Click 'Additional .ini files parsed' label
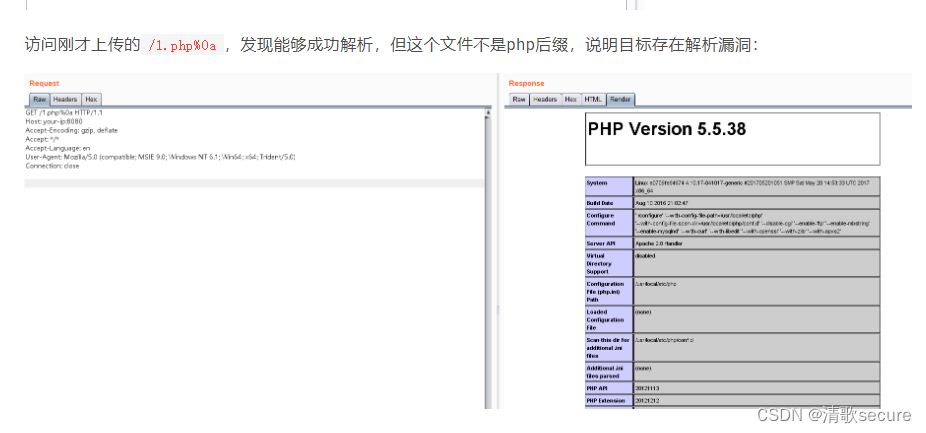 [x=604, y=372]
